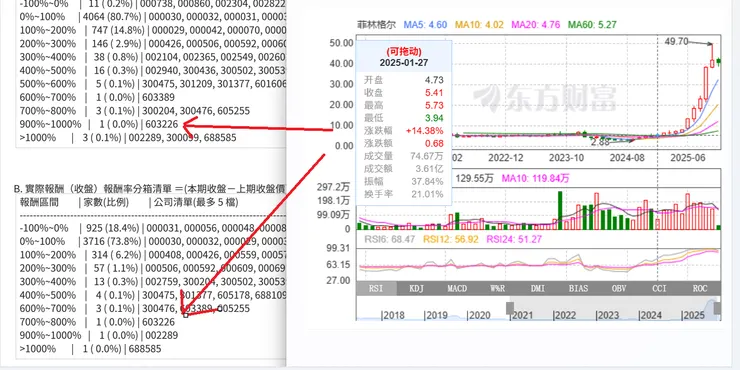Switch to the KDJ indicator tab
Viewport: 740px width, 370px height.
click(417, 288)
